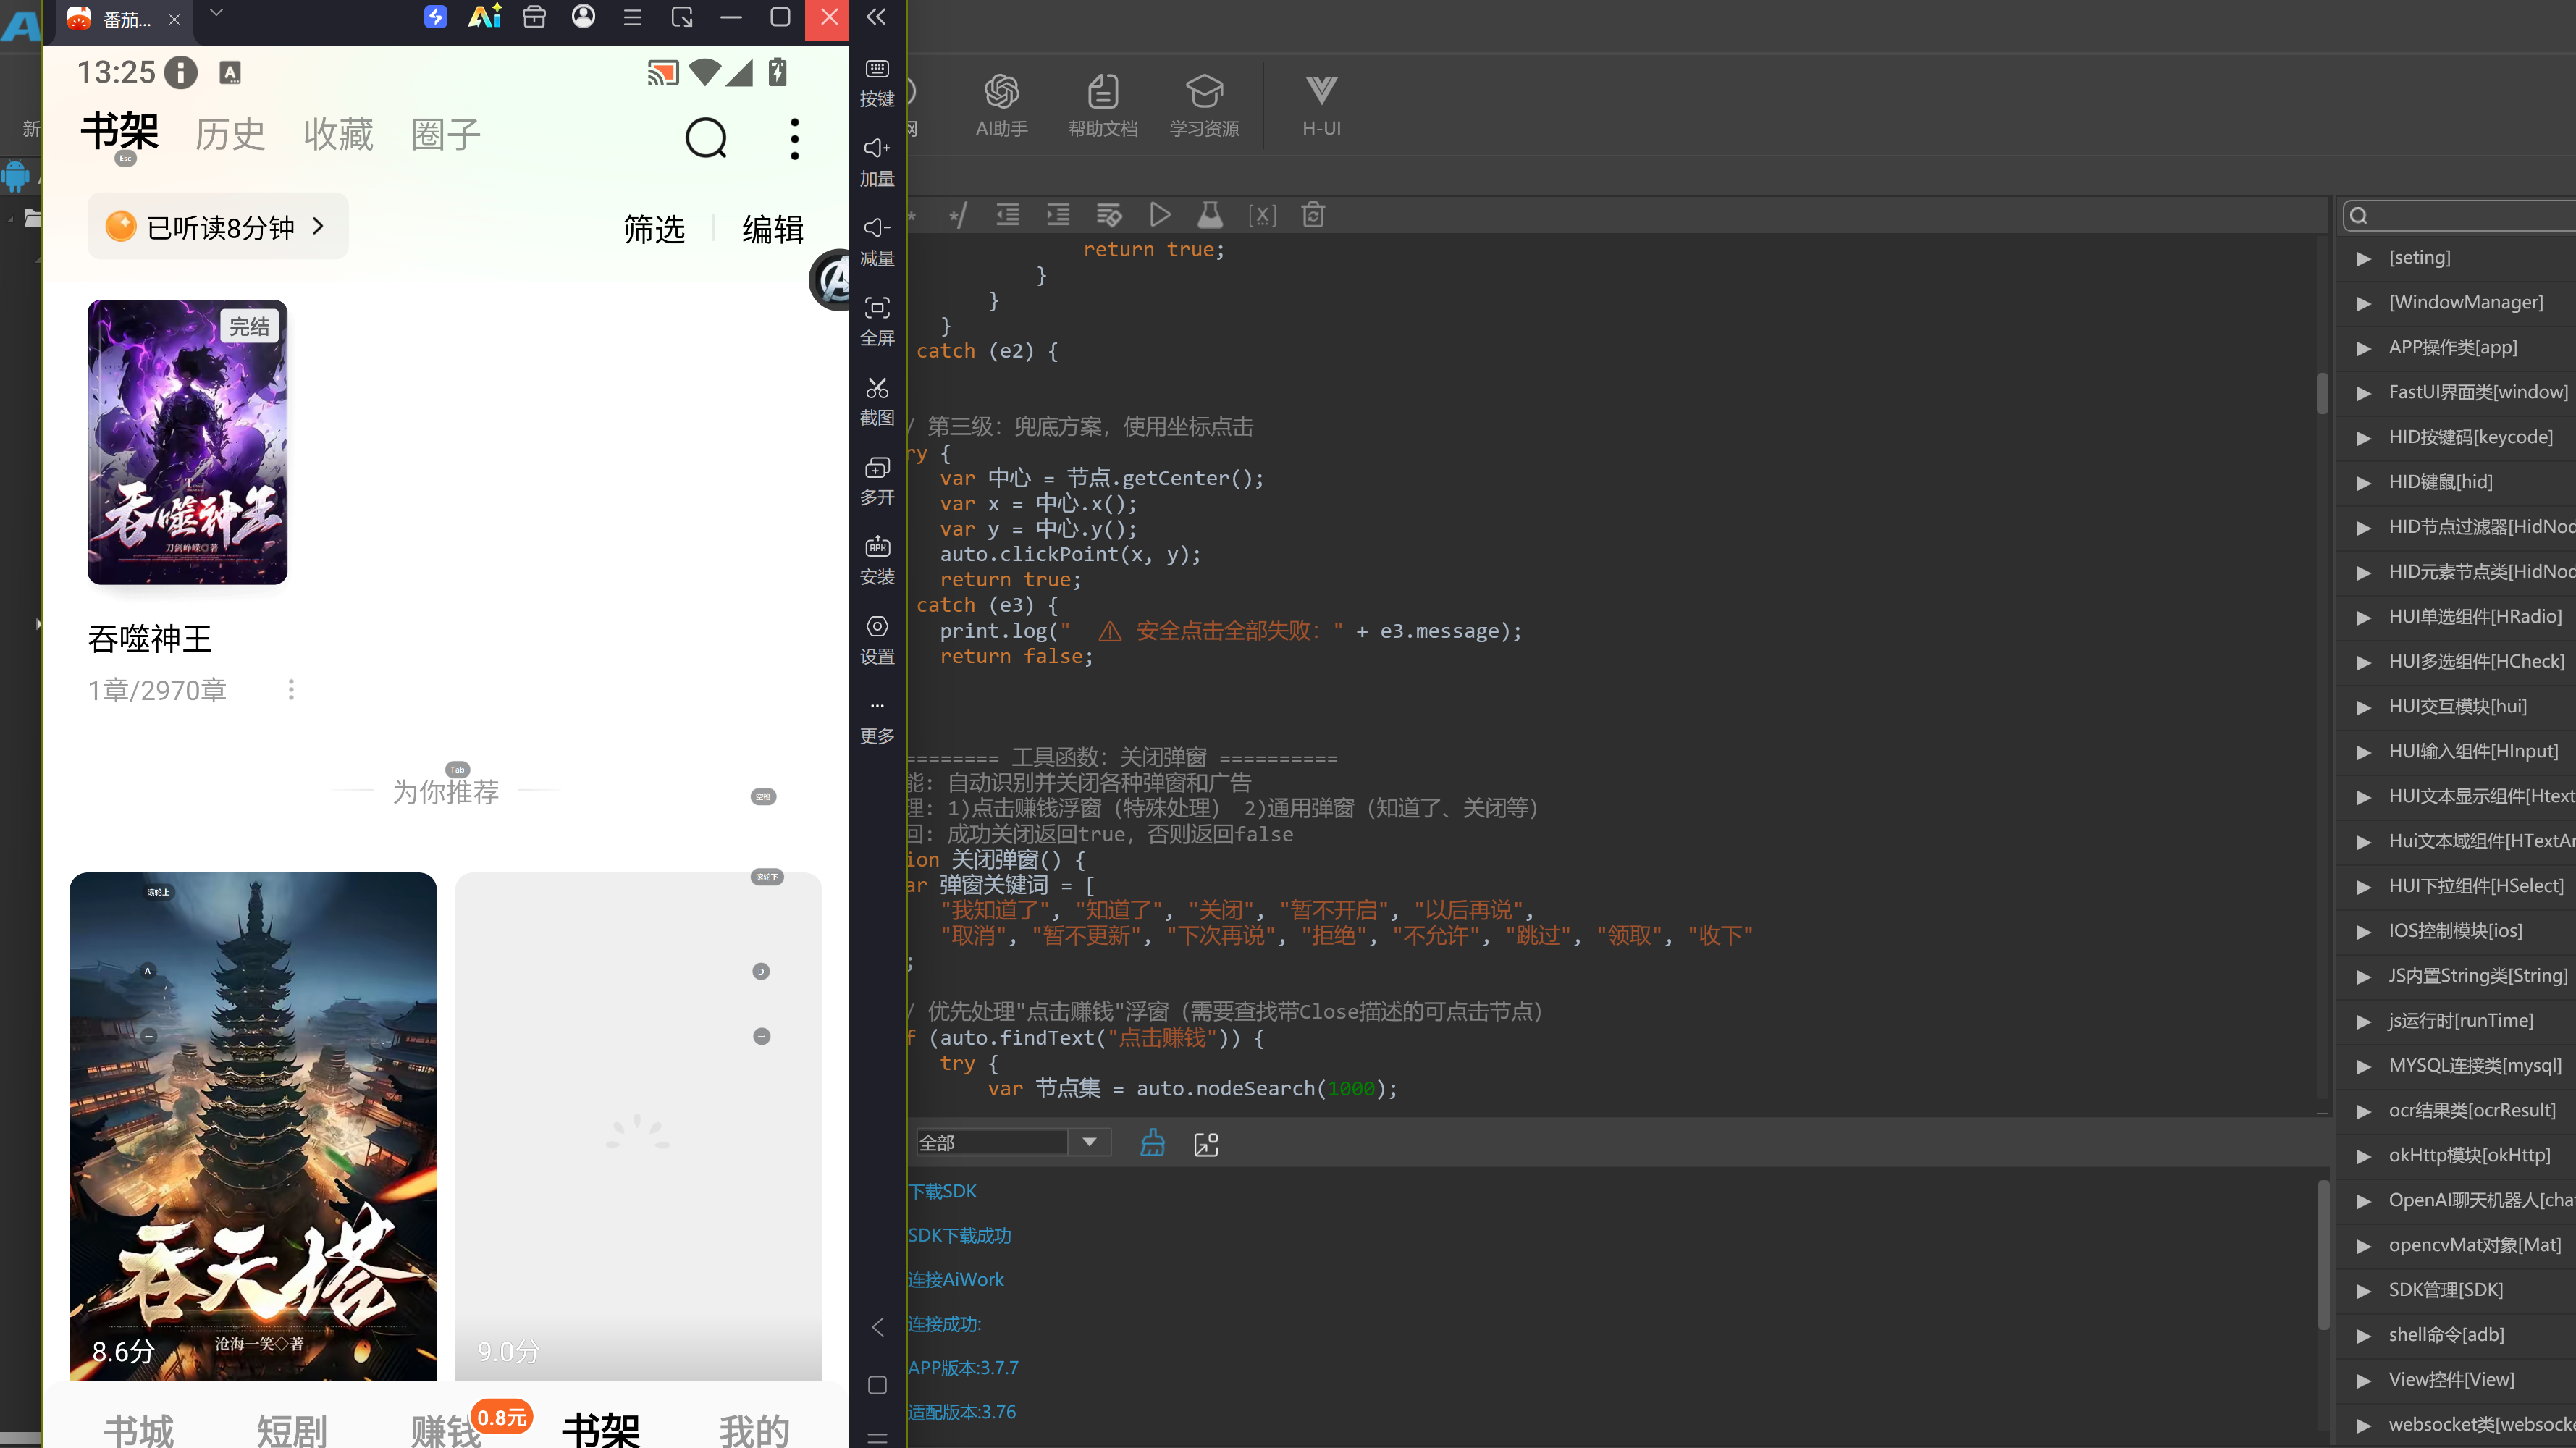This screenshot has height=1448, width=2576.
Task: Click the H-UI toolbar icon
Action: pos(1321,105)
